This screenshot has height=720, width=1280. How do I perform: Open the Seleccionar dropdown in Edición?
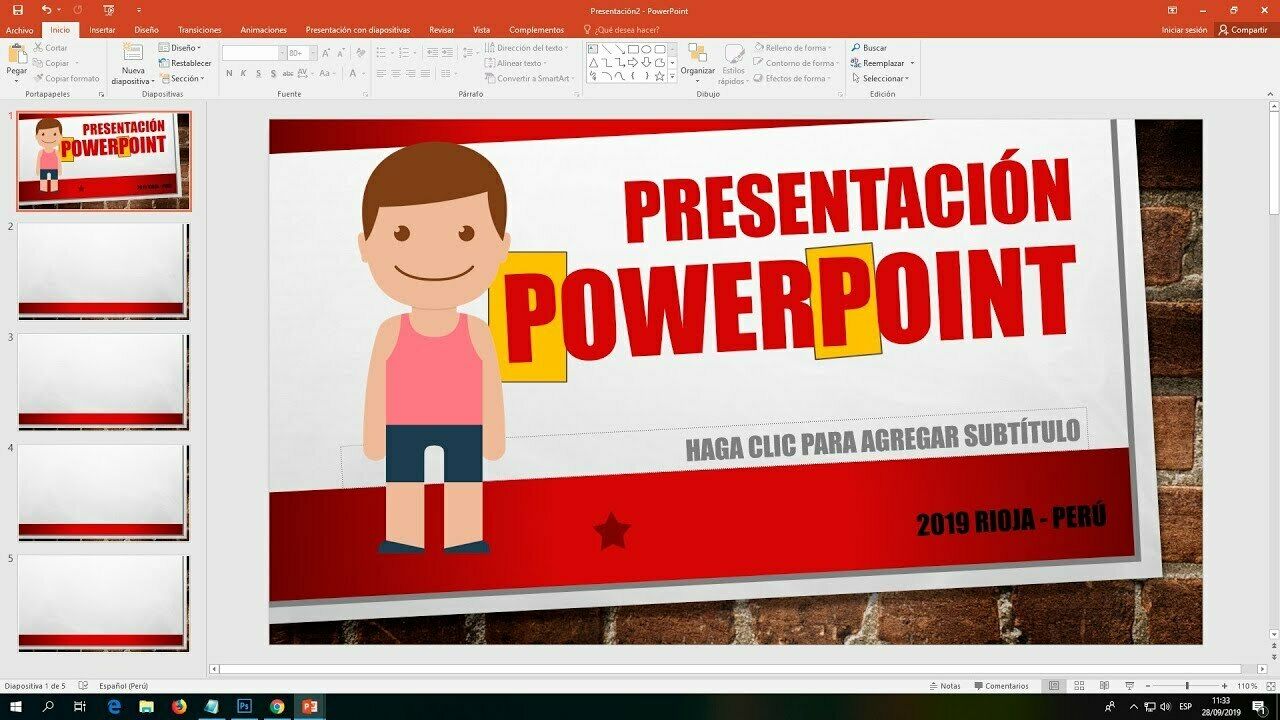point(884,78)
